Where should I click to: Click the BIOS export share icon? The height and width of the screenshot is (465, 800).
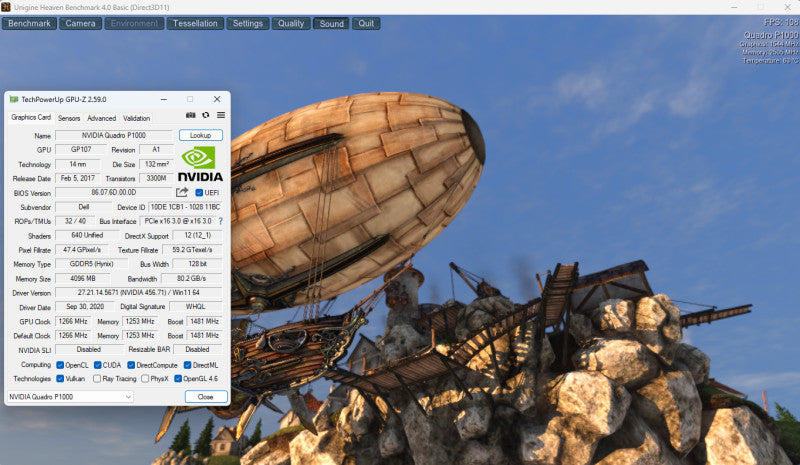tap(182, 192)
